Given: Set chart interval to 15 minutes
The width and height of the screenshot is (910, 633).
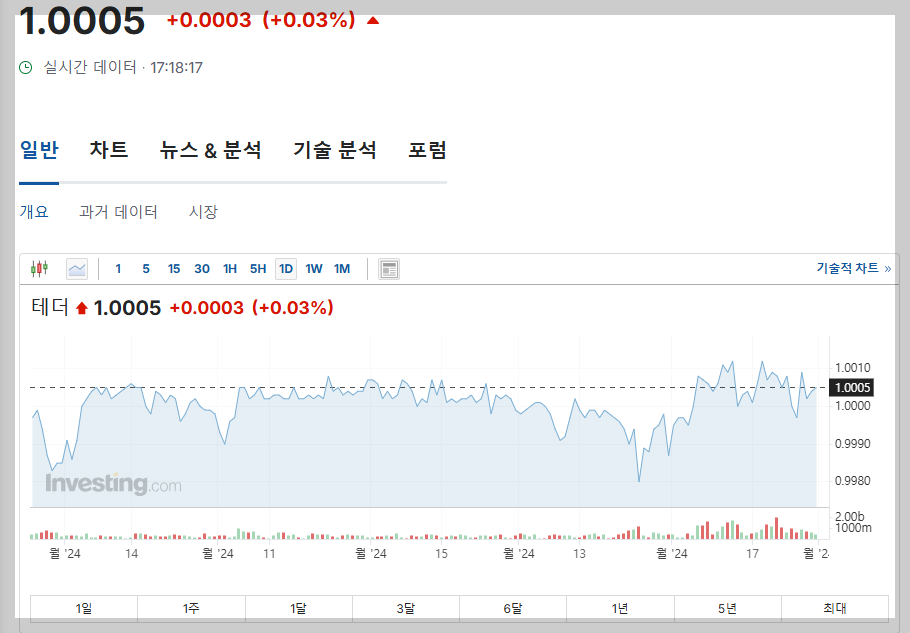Looking at the screenshot, I should pos(174,269).
